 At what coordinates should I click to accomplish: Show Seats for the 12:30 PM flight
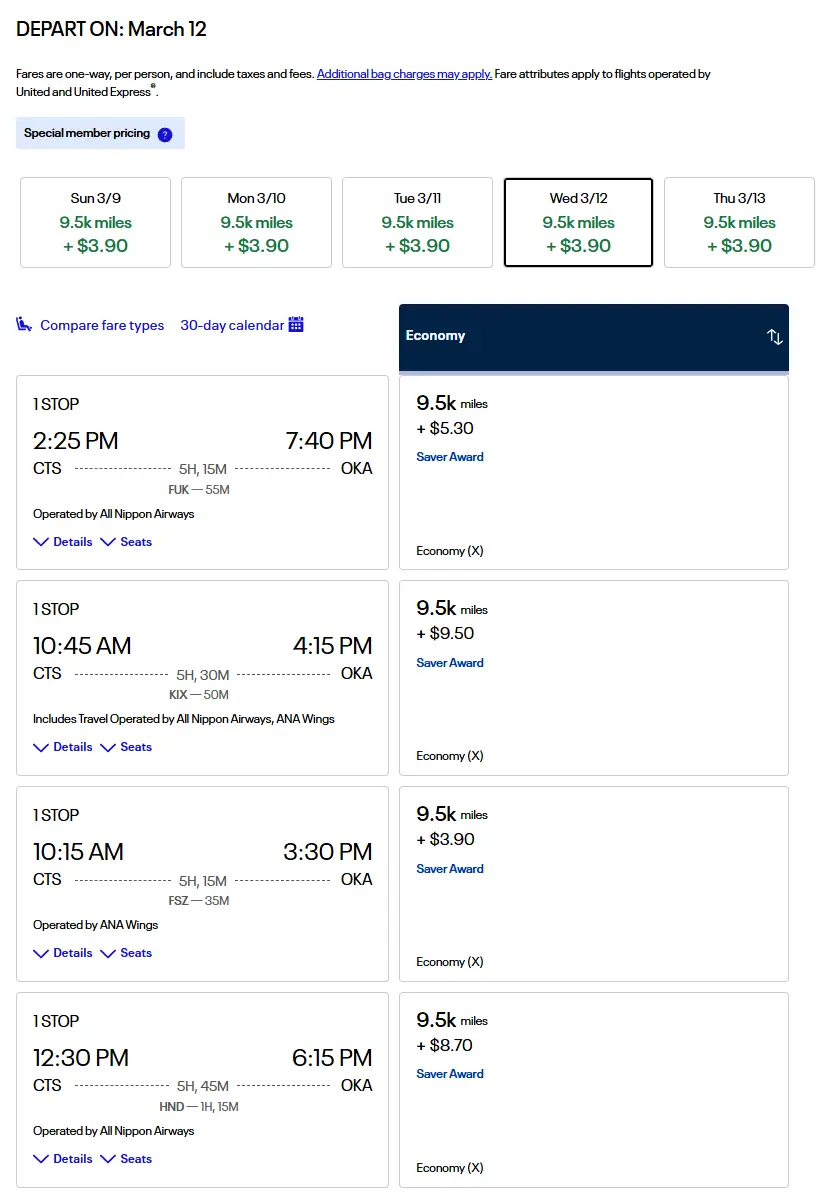pos(127,1159)
